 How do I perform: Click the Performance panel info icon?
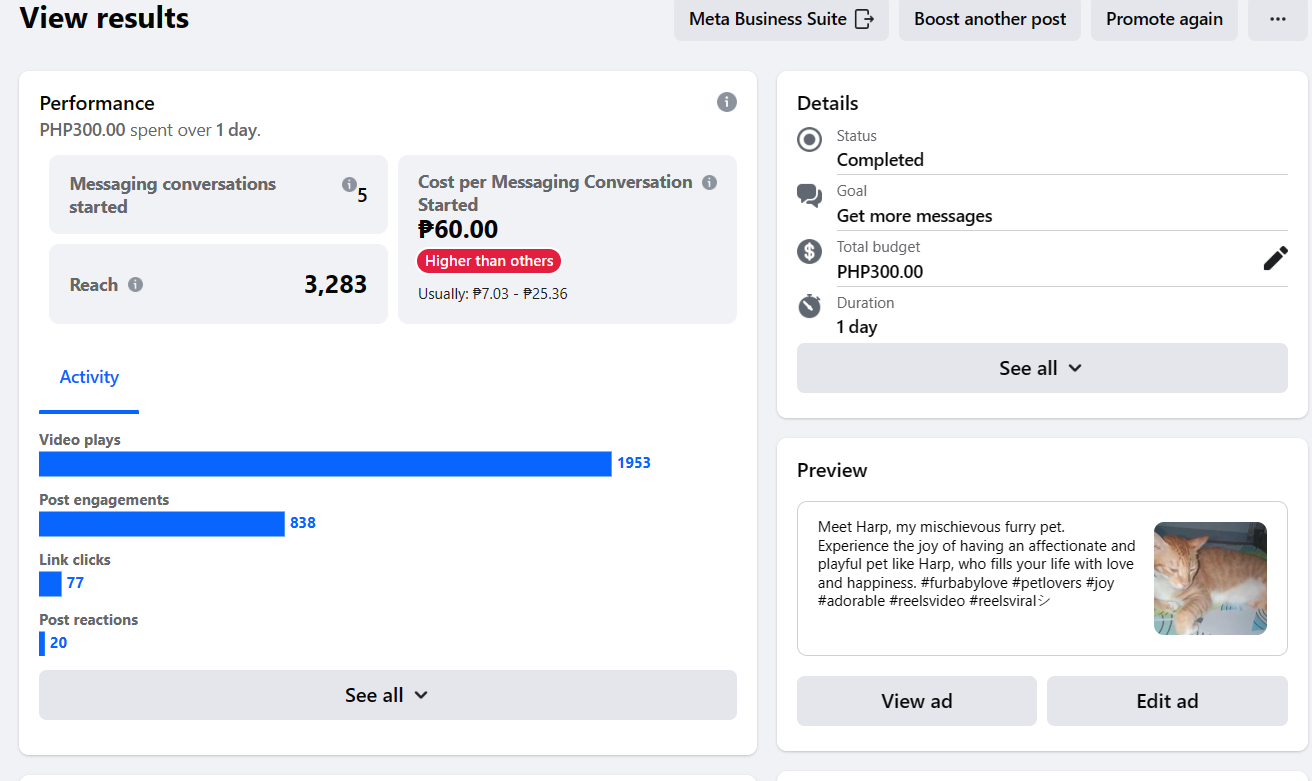[727, 102]
